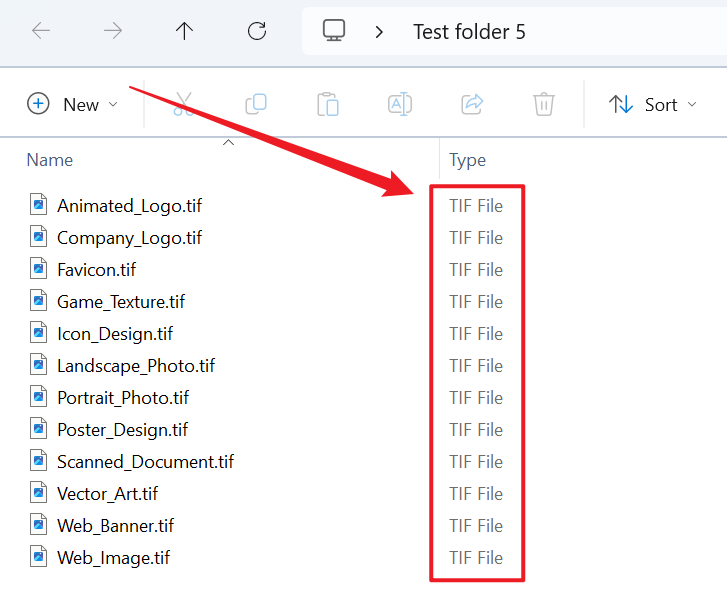Click the image icon beside Web_Banner.tif
The height and width of the screenshot is (602, 727).
(x=38, y=524)
